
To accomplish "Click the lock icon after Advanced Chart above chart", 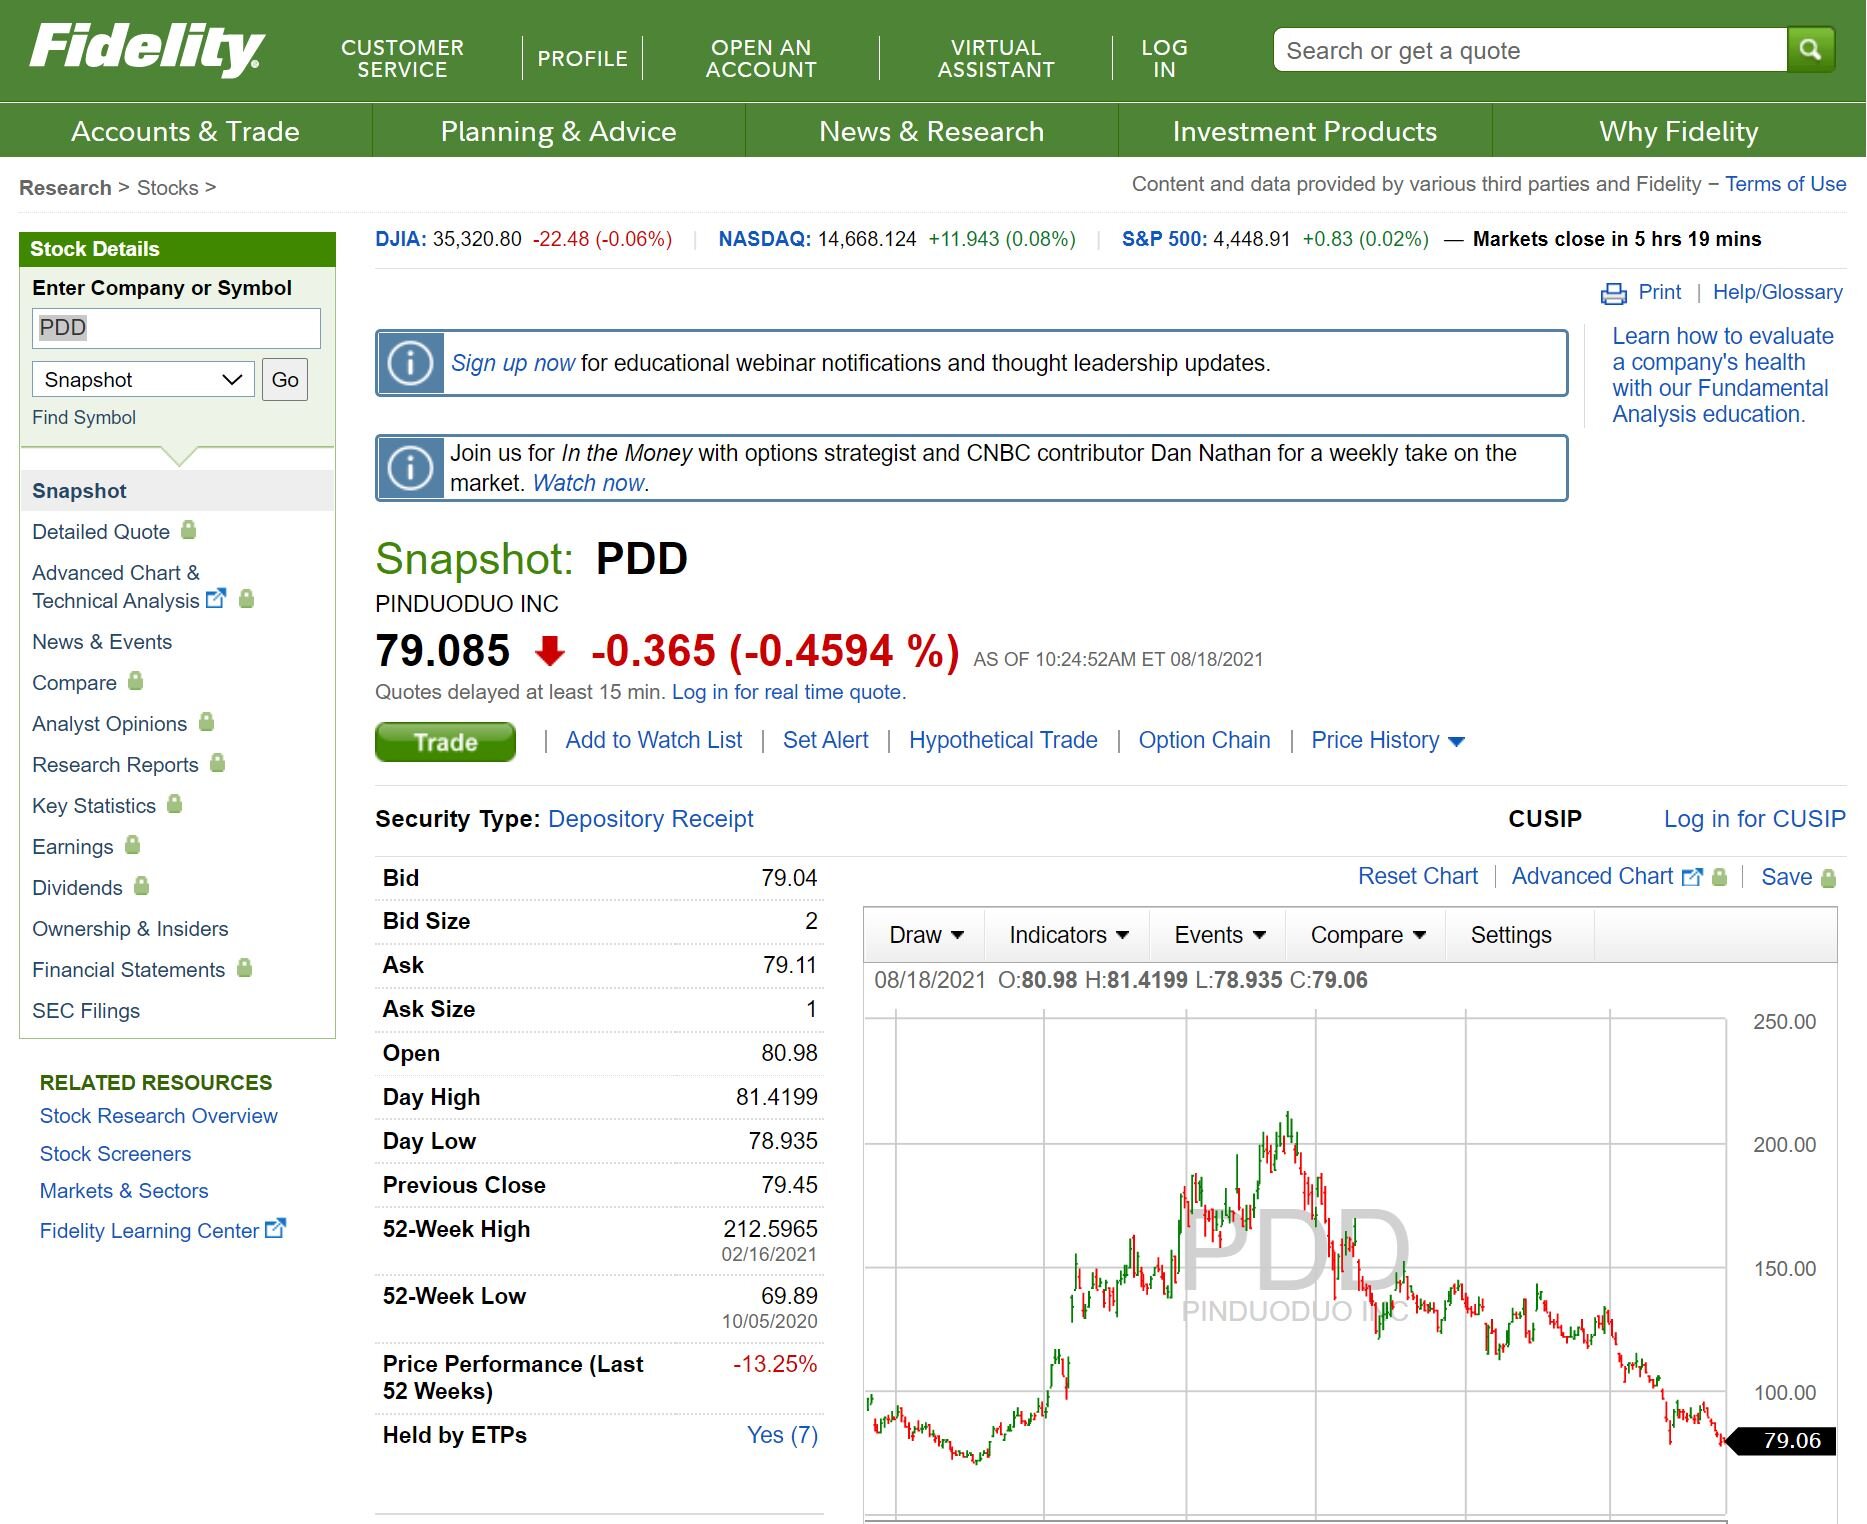I will pos(1719,877).
